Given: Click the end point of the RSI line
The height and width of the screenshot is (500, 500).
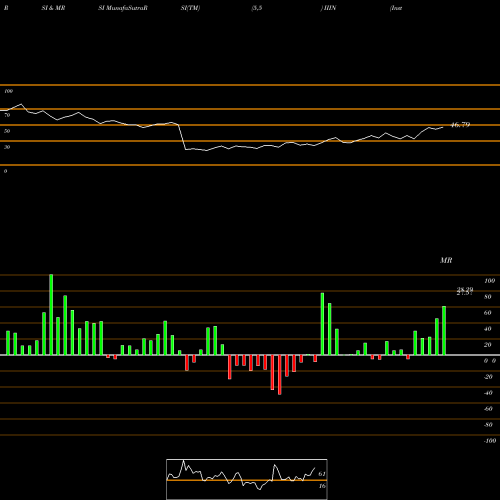Looking at the screenshot, I should click(x=443, y=127).
